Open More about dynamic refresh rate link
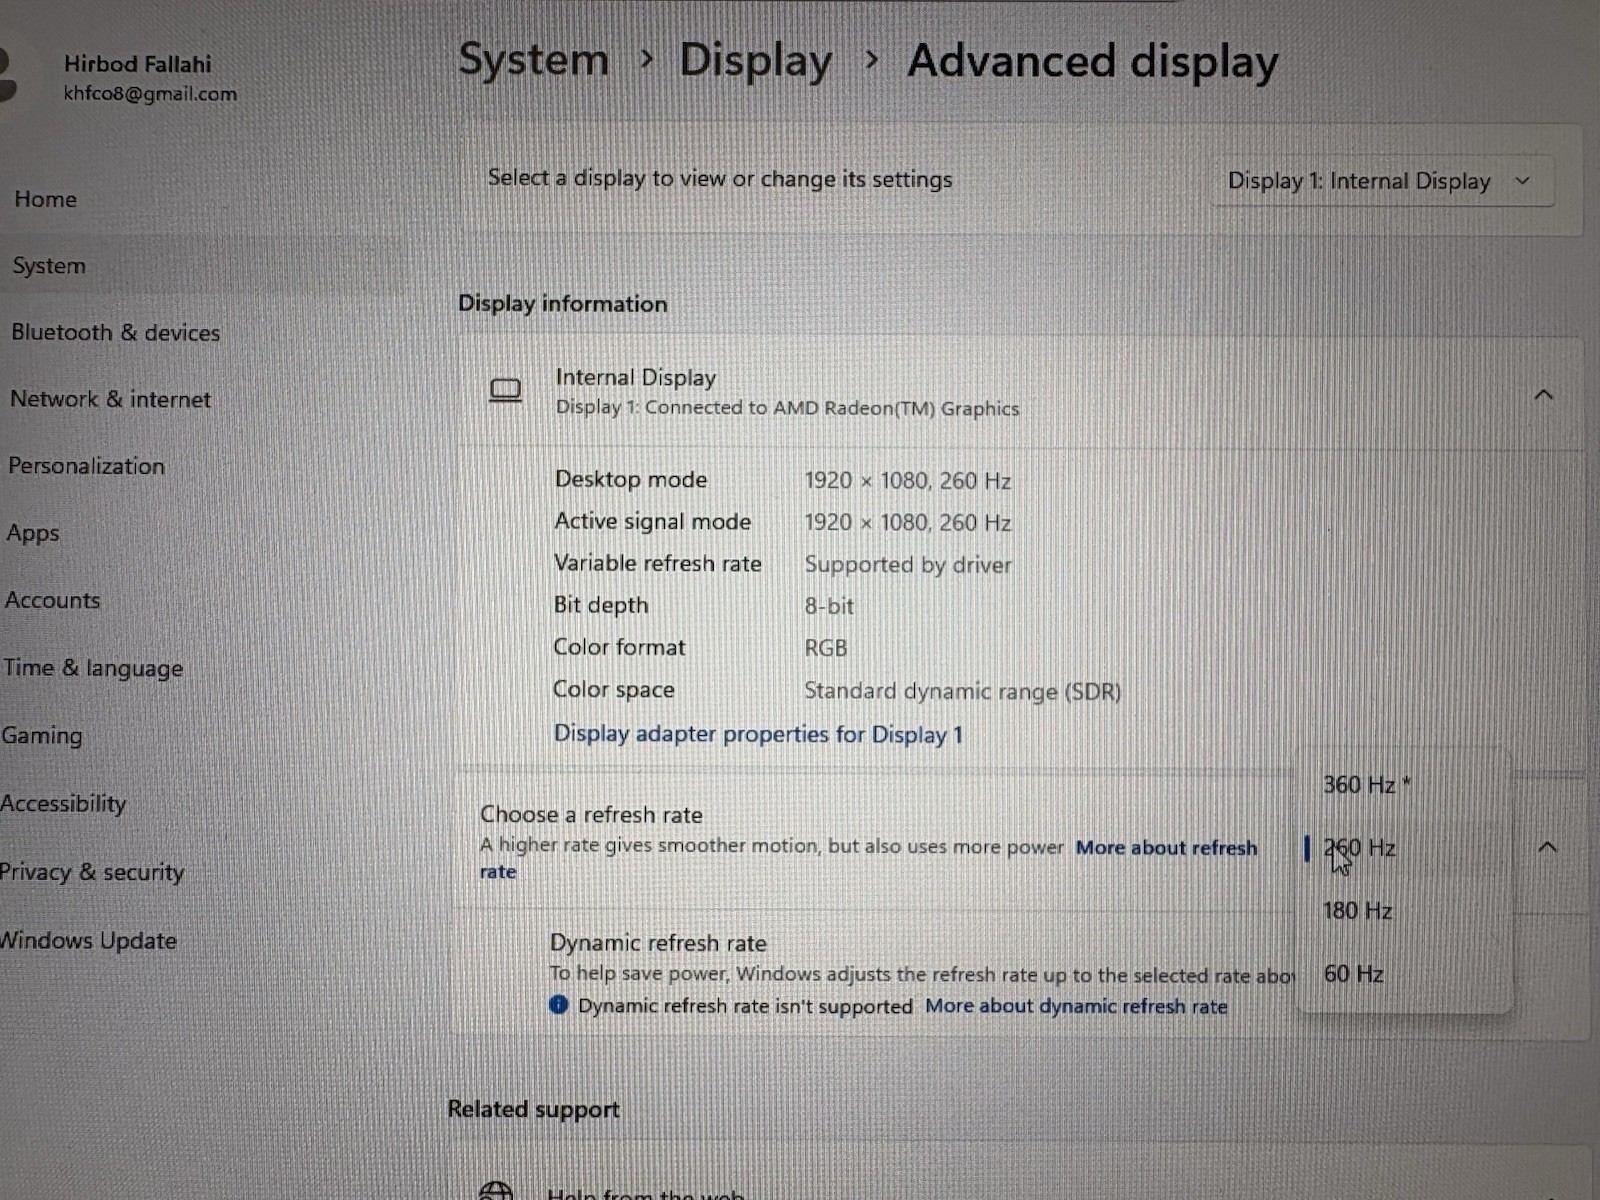 coord(1076,1007)
